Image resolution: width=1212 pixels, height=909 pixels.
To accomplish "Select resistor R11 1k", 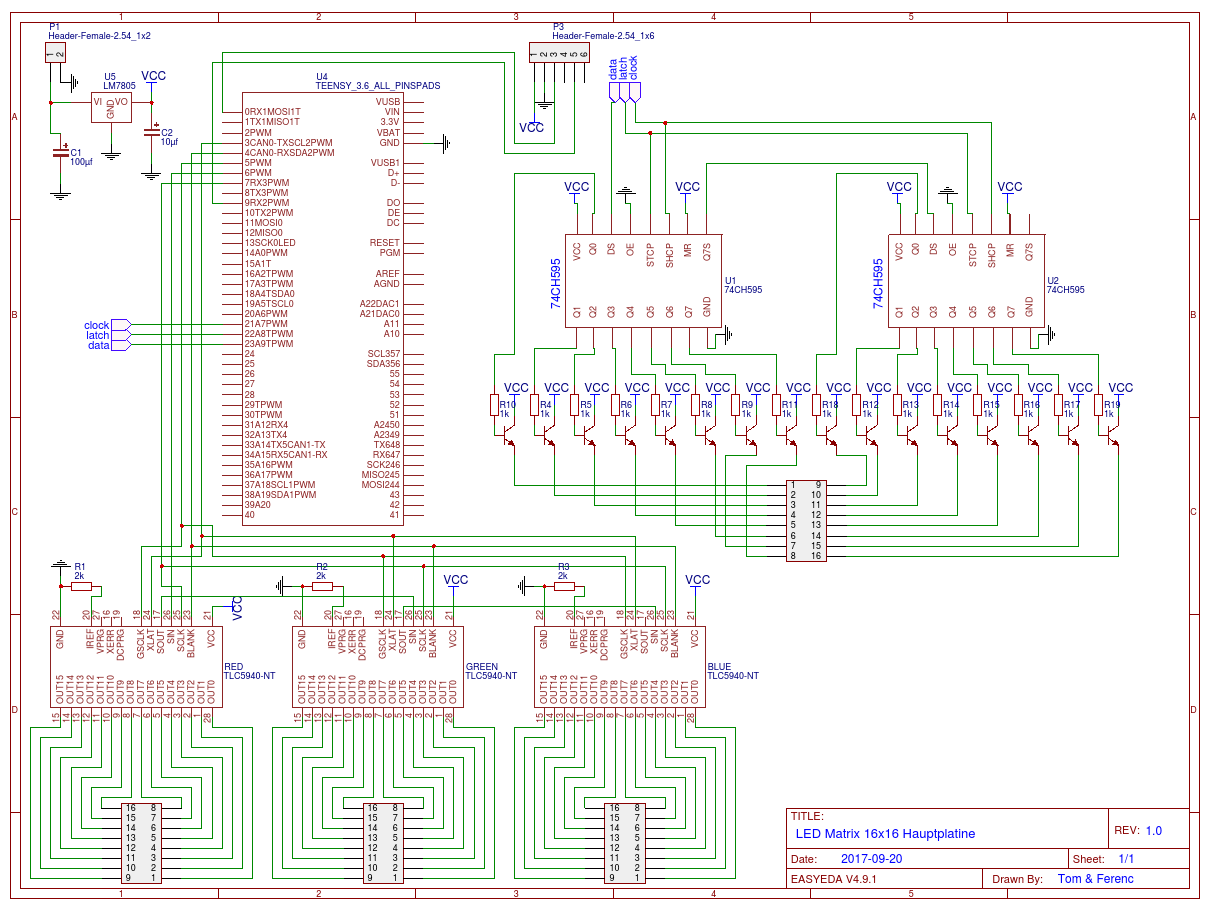I will coord(776,405).
